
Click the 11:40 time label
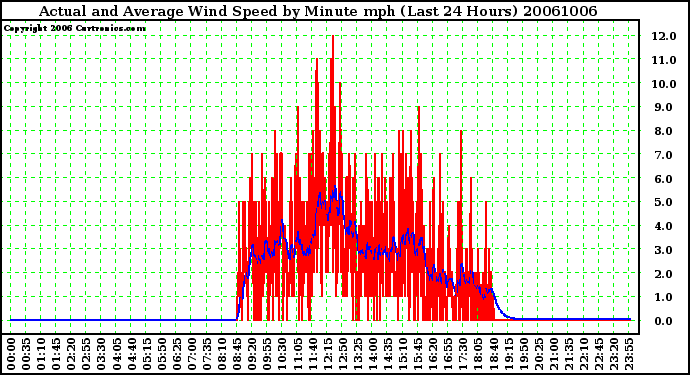click(x=312, y=354)
